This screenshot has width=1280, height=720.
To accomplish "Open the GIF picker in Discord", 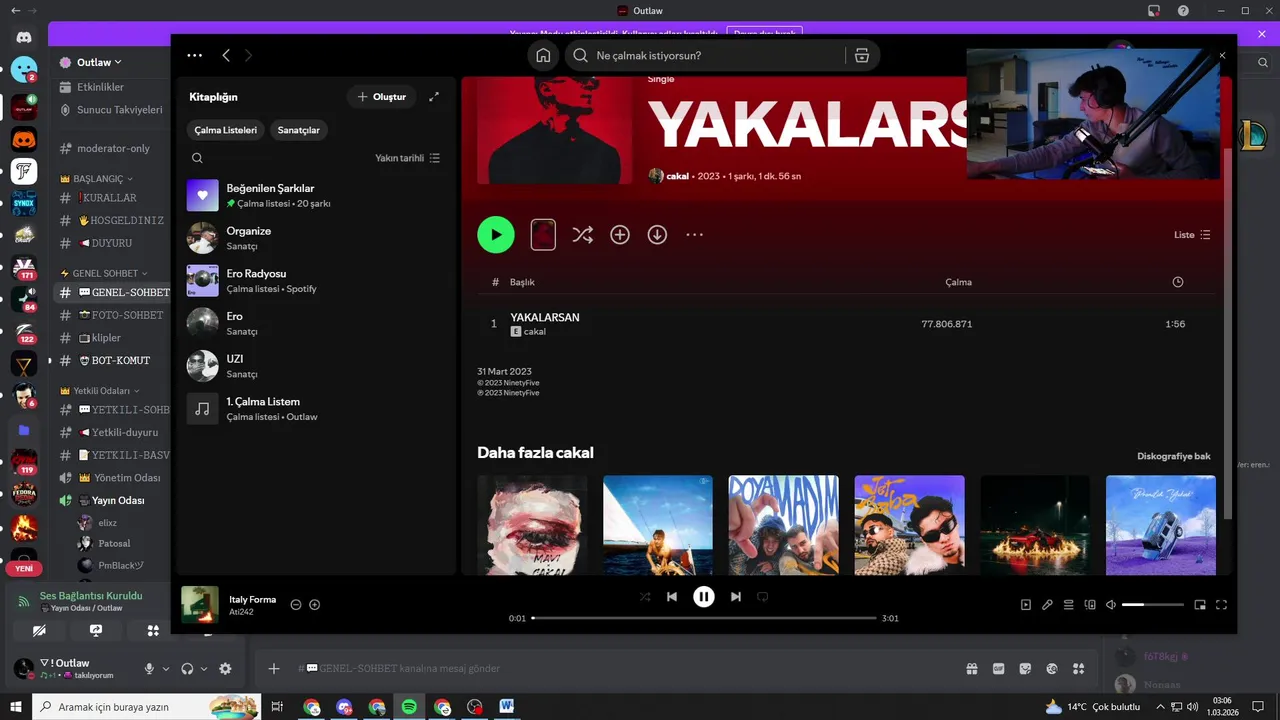I will [x=998, y=669].
